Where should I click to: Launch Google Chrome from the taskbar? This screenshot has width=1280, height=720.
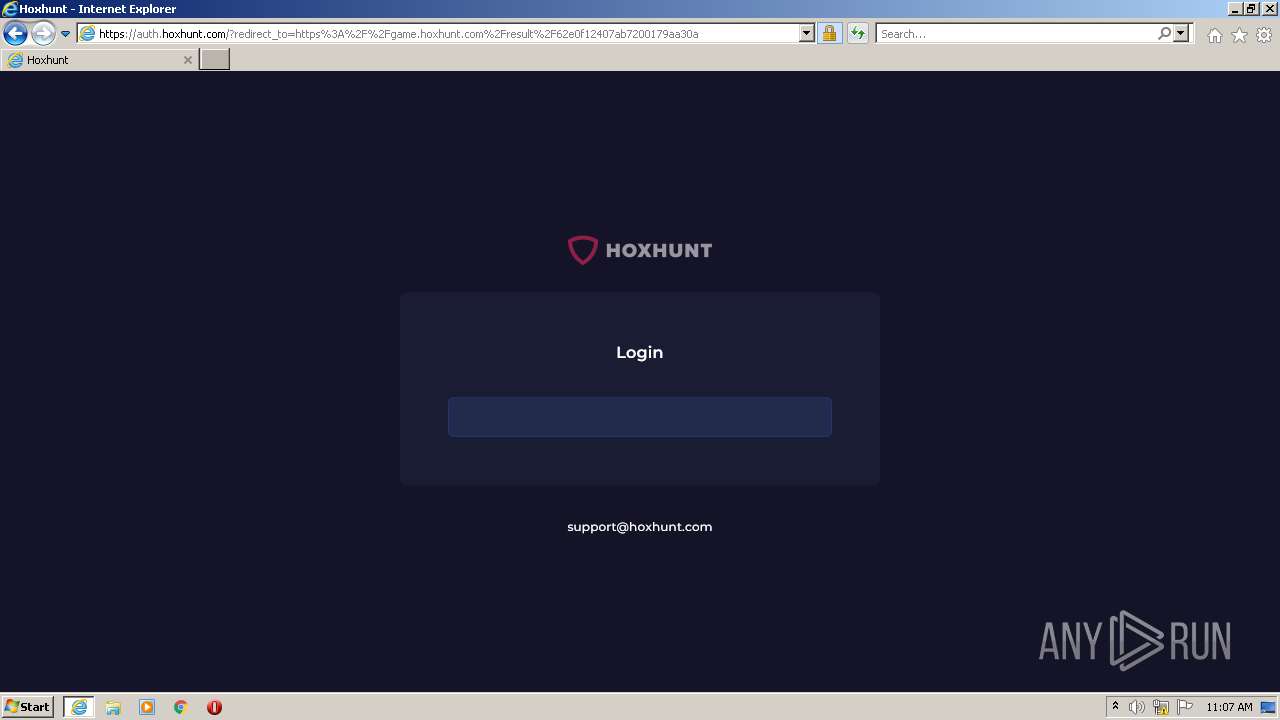click(x=181, y=707)
